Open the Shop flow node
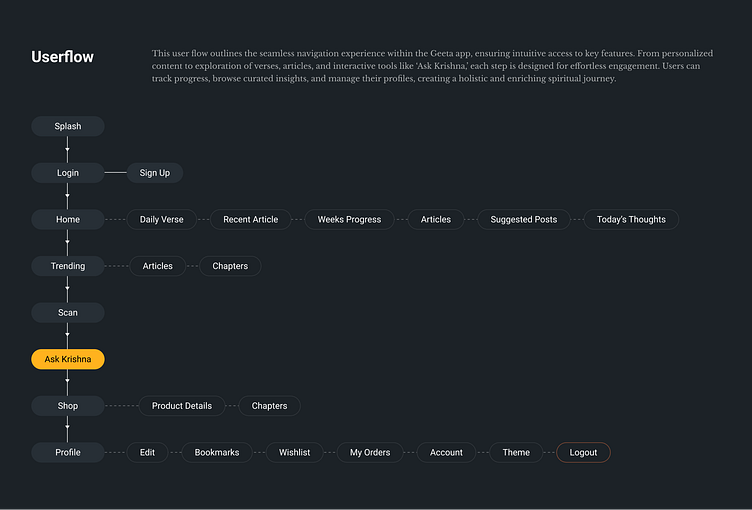 click(68, 406)
